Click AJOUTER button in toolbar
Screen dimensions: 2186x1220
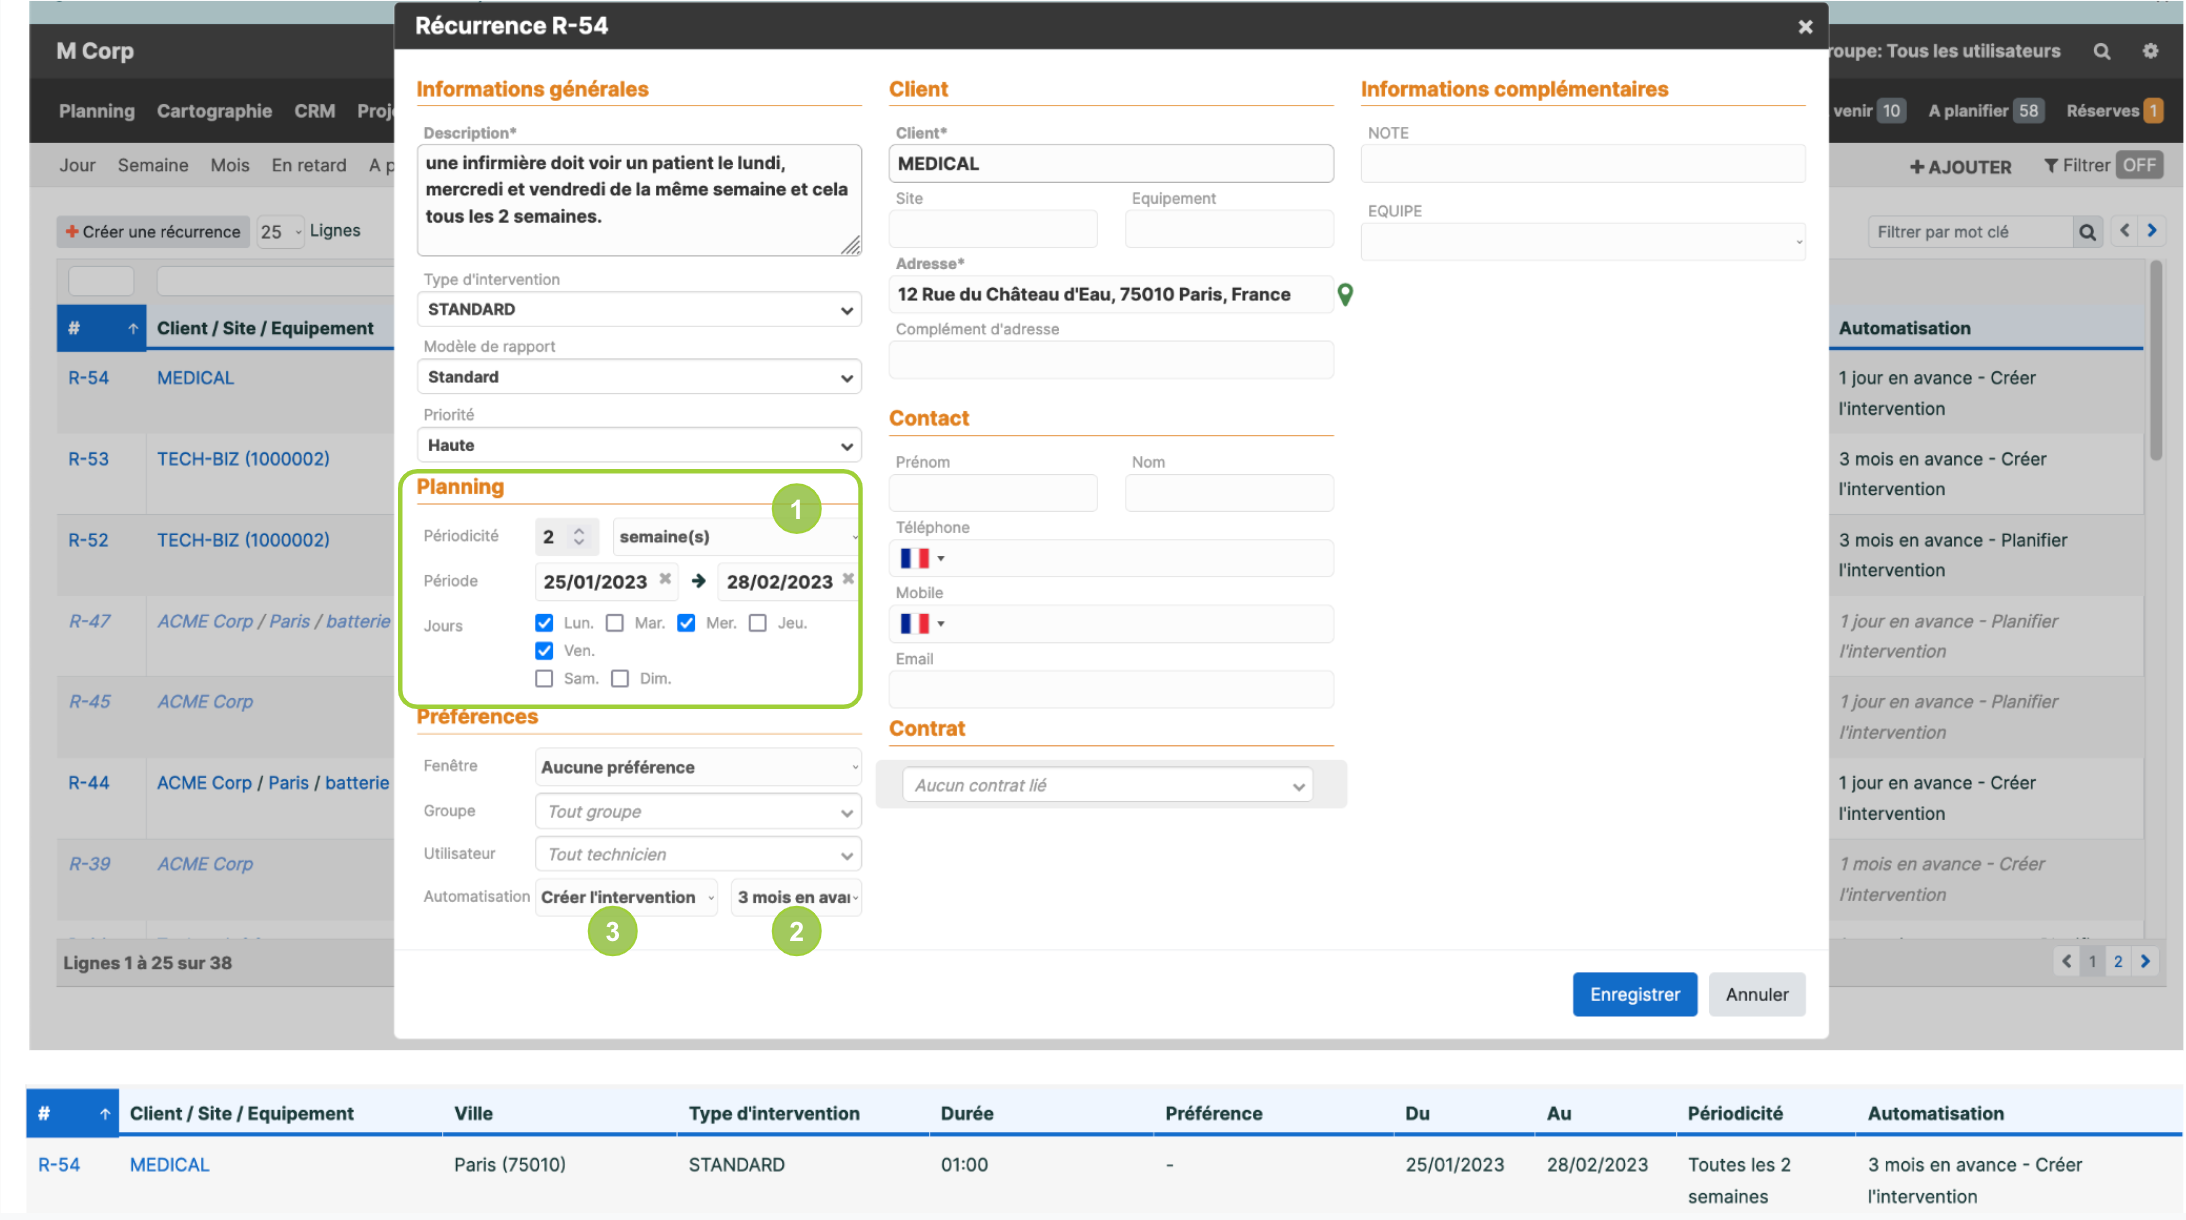(x=1960, y=167)
